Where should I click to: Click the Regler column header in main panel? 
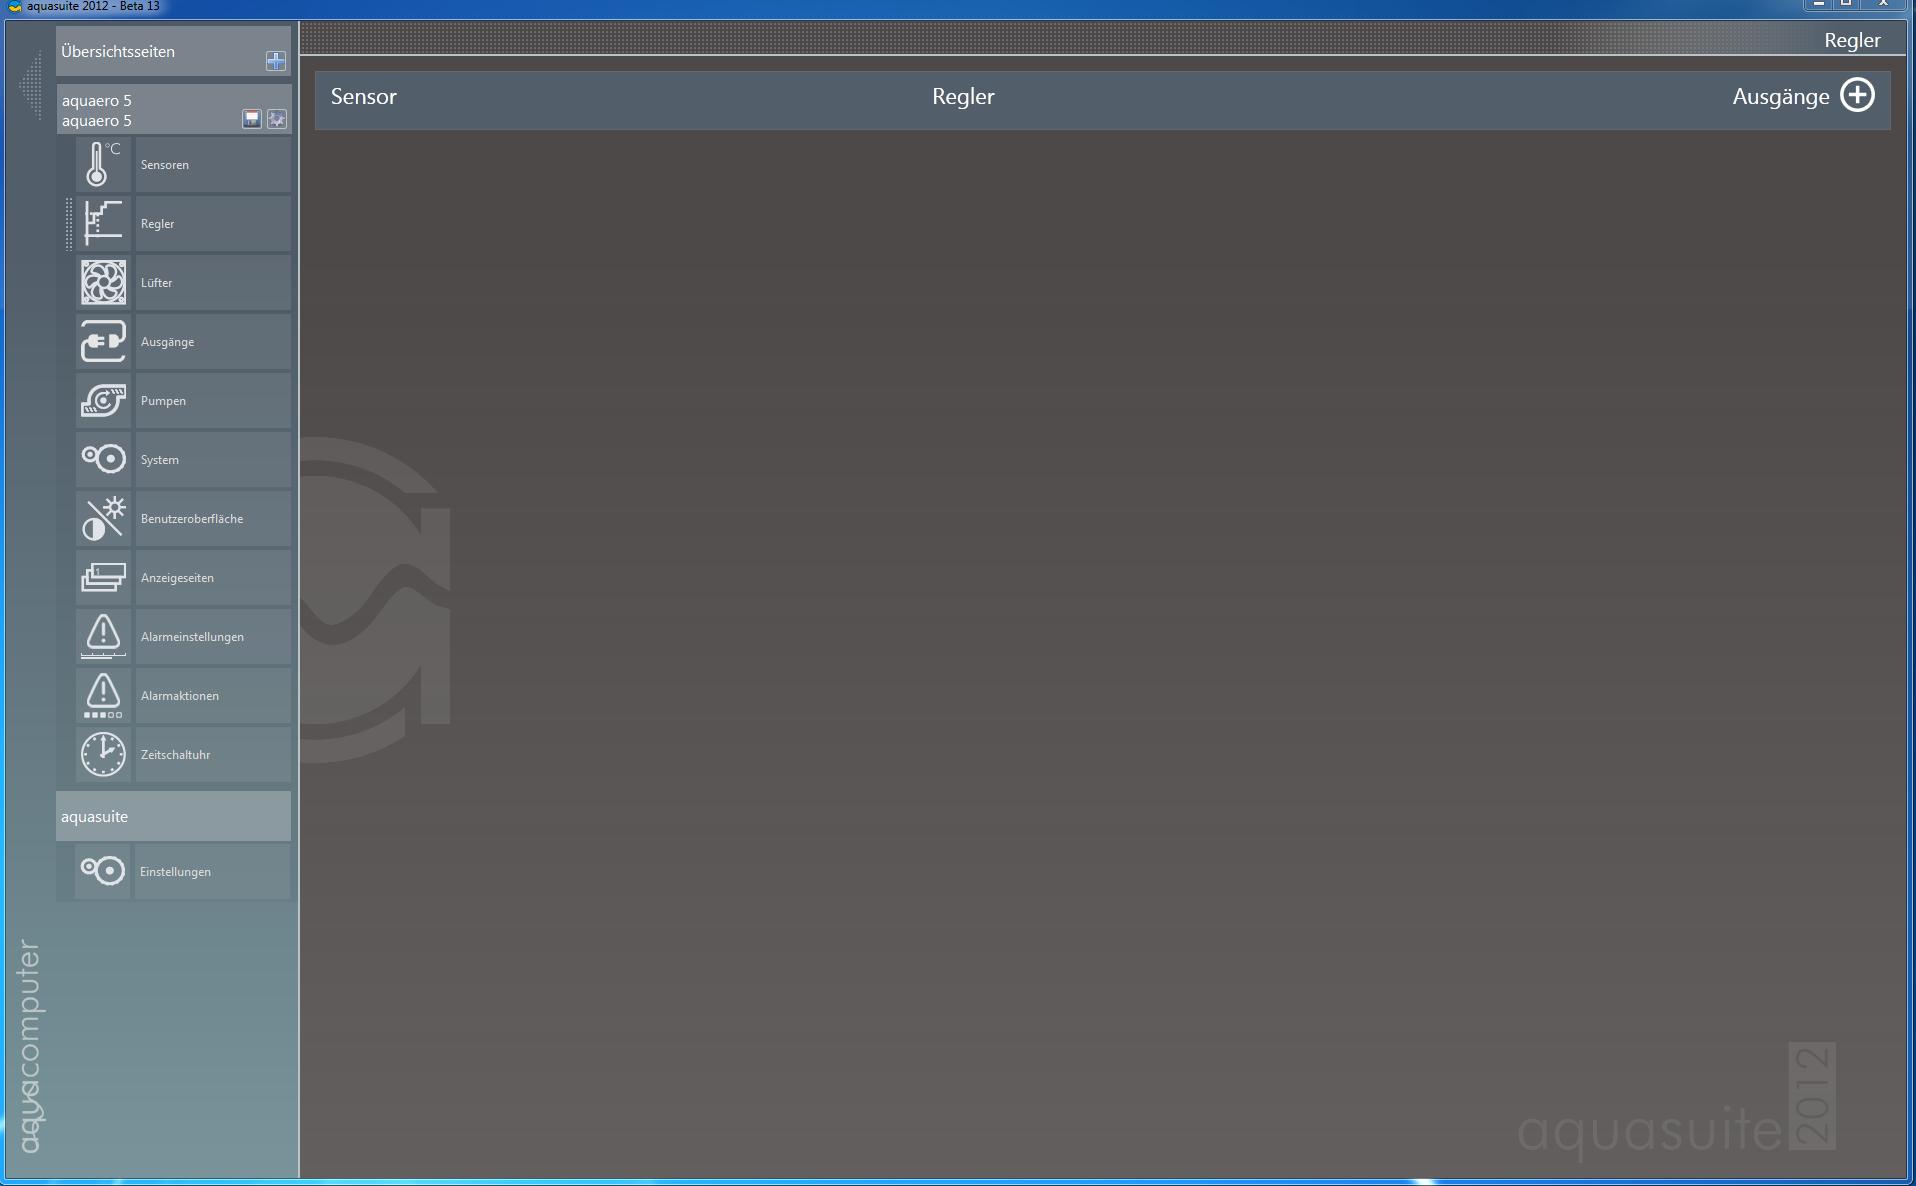(963, 96)
